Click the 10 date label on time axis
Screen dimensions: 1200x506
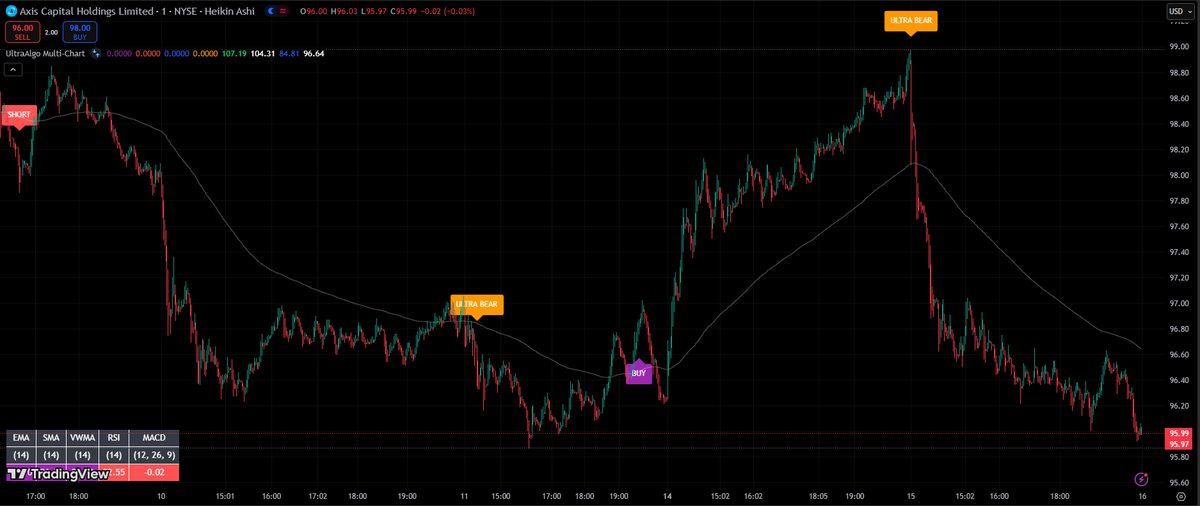[161, 495]
